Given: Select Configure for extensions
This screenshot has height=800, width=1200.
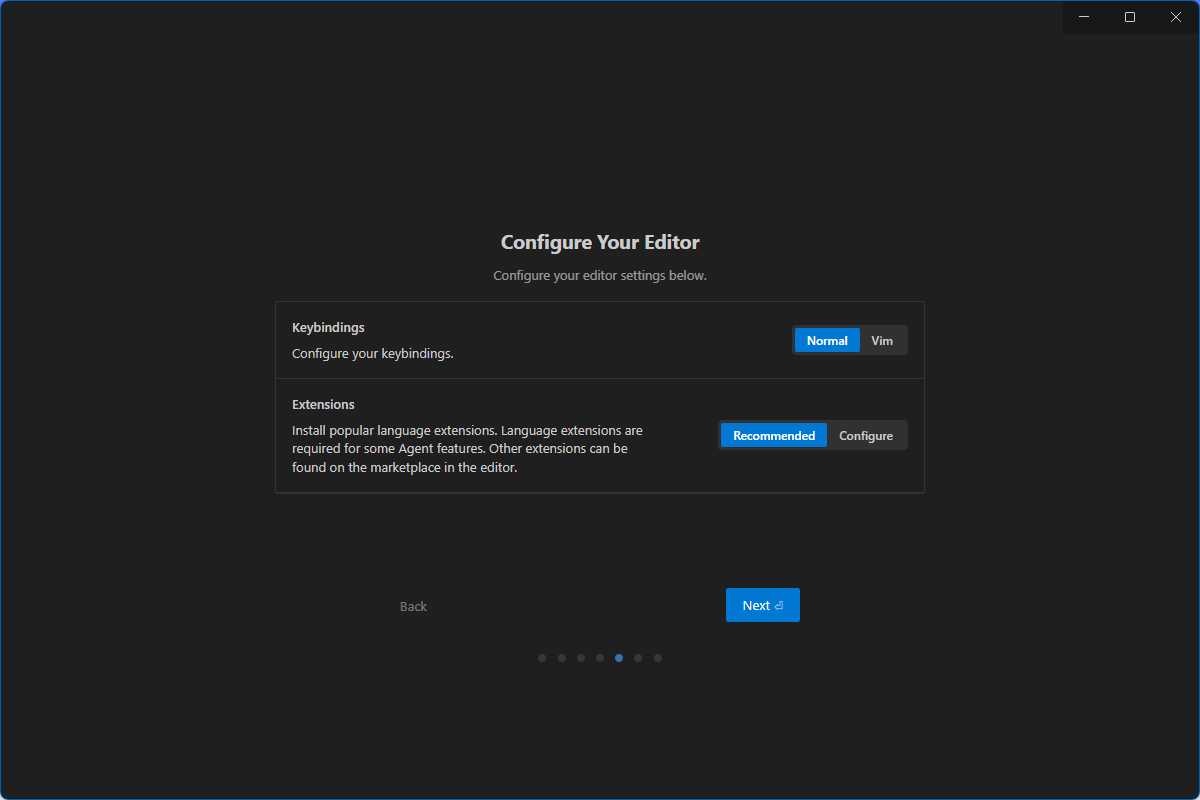Looking at the screenshot, I should 866,436.
